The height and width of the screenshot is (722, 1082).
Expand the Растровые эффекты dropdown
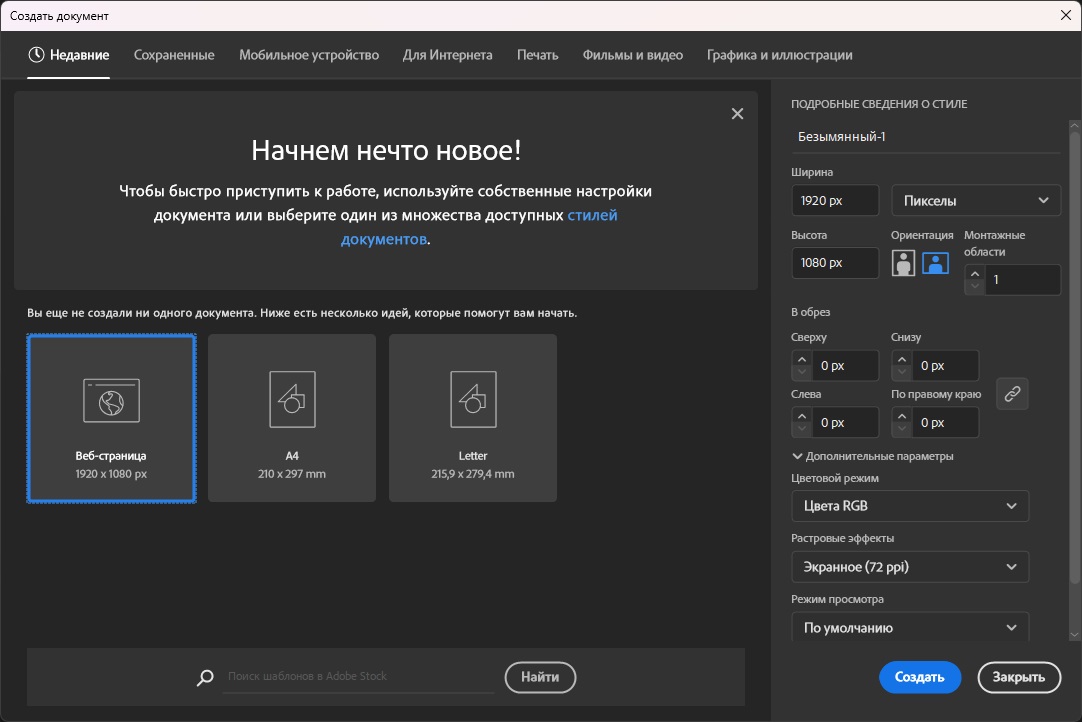pos(909,567)
